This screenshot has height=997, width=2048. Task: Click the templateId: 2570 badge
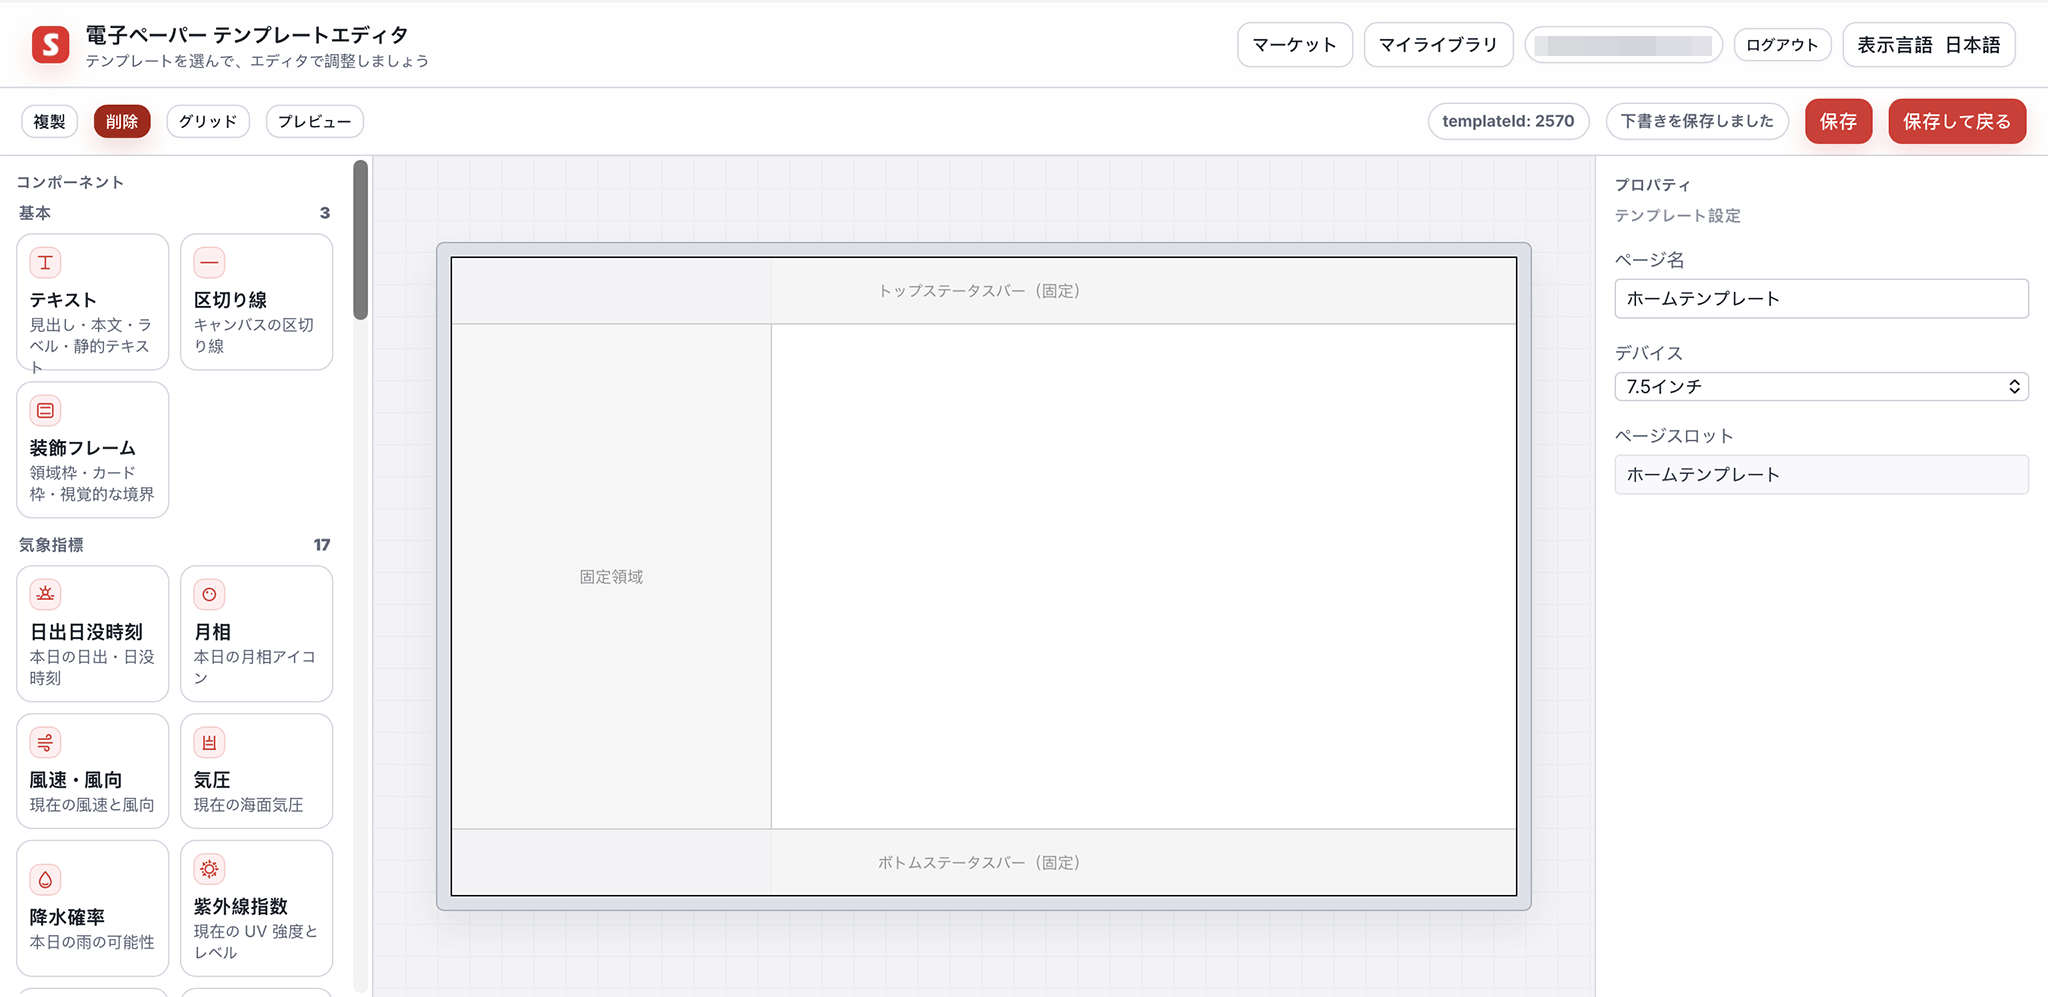point(1508,122)
